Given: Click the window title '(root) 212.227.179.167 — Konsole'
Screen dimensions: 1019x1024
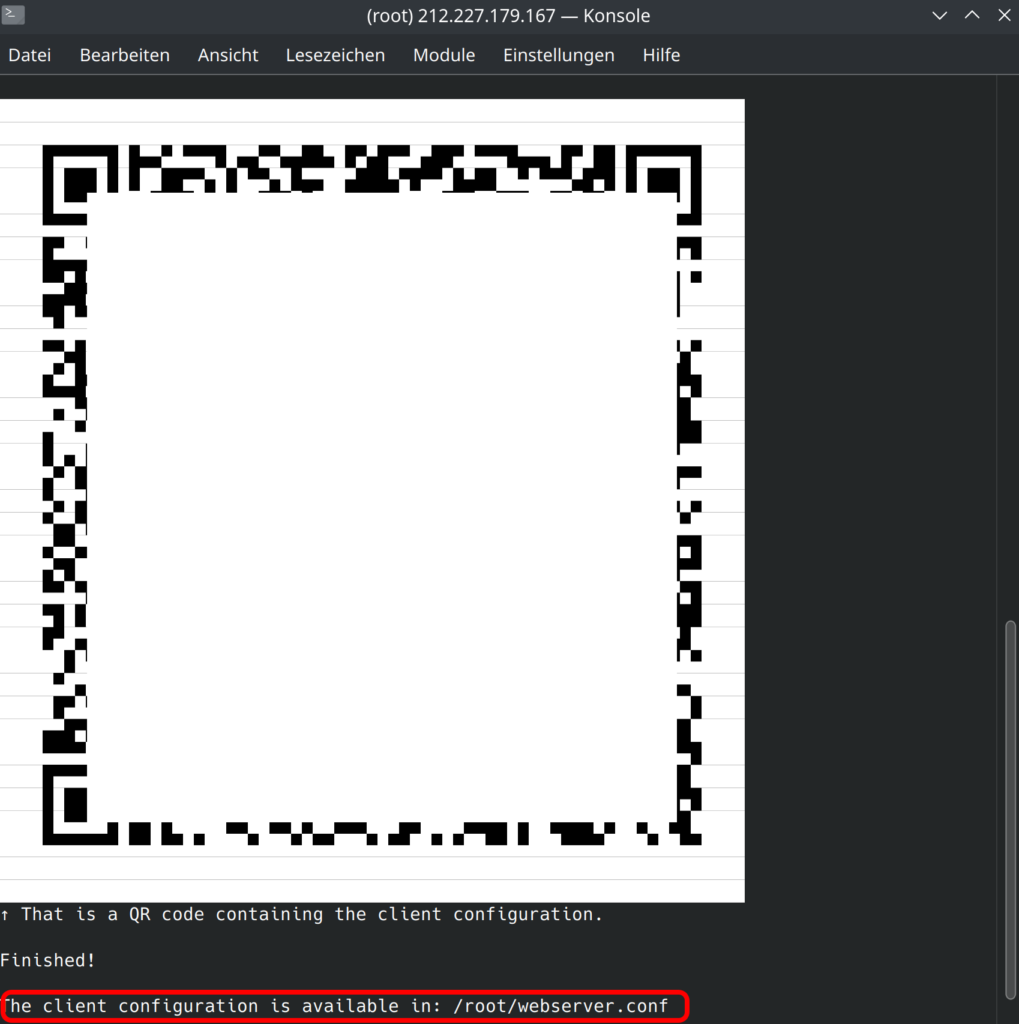Looking at the screenshot, I should pos(508,16).
